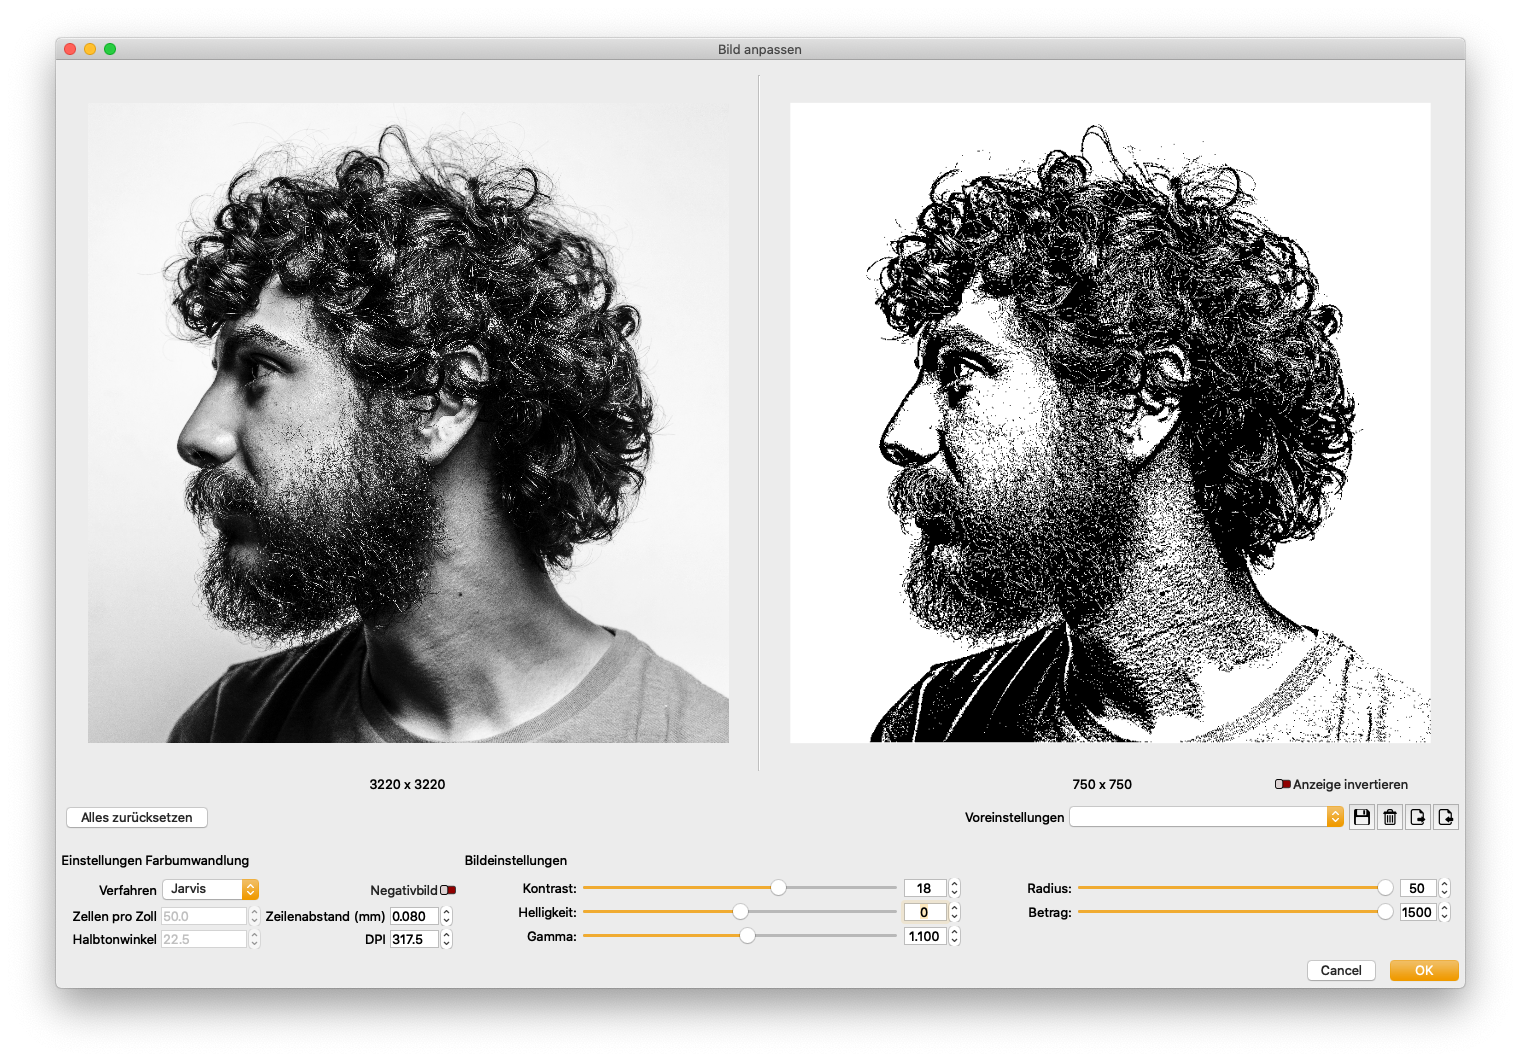Click the Gamma slider handle

tap(747, 936)
